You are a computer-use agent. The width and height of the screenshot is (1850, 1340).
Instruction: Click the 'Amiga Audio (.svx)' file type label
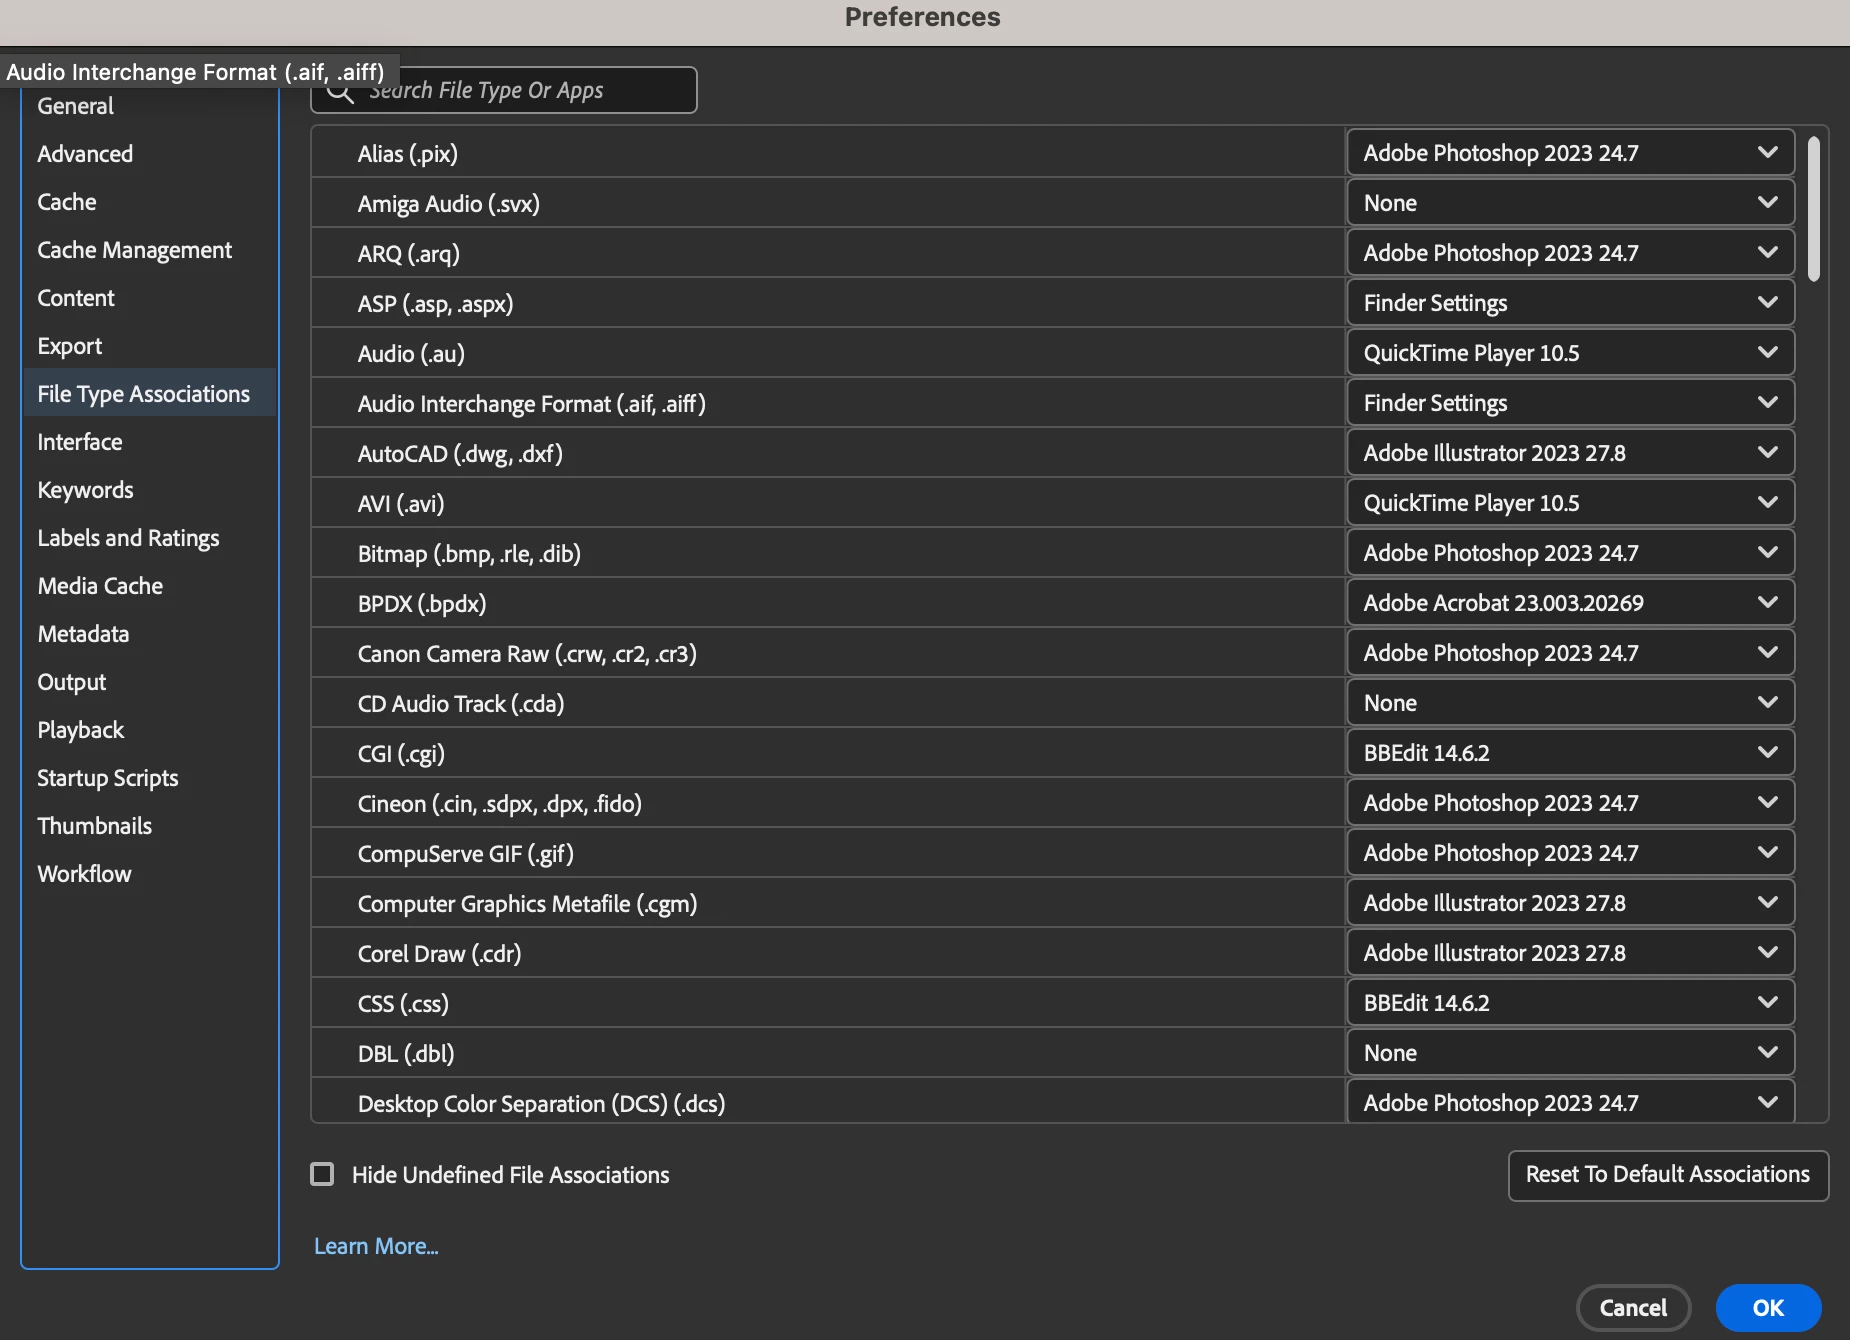[x=449, y=204]
